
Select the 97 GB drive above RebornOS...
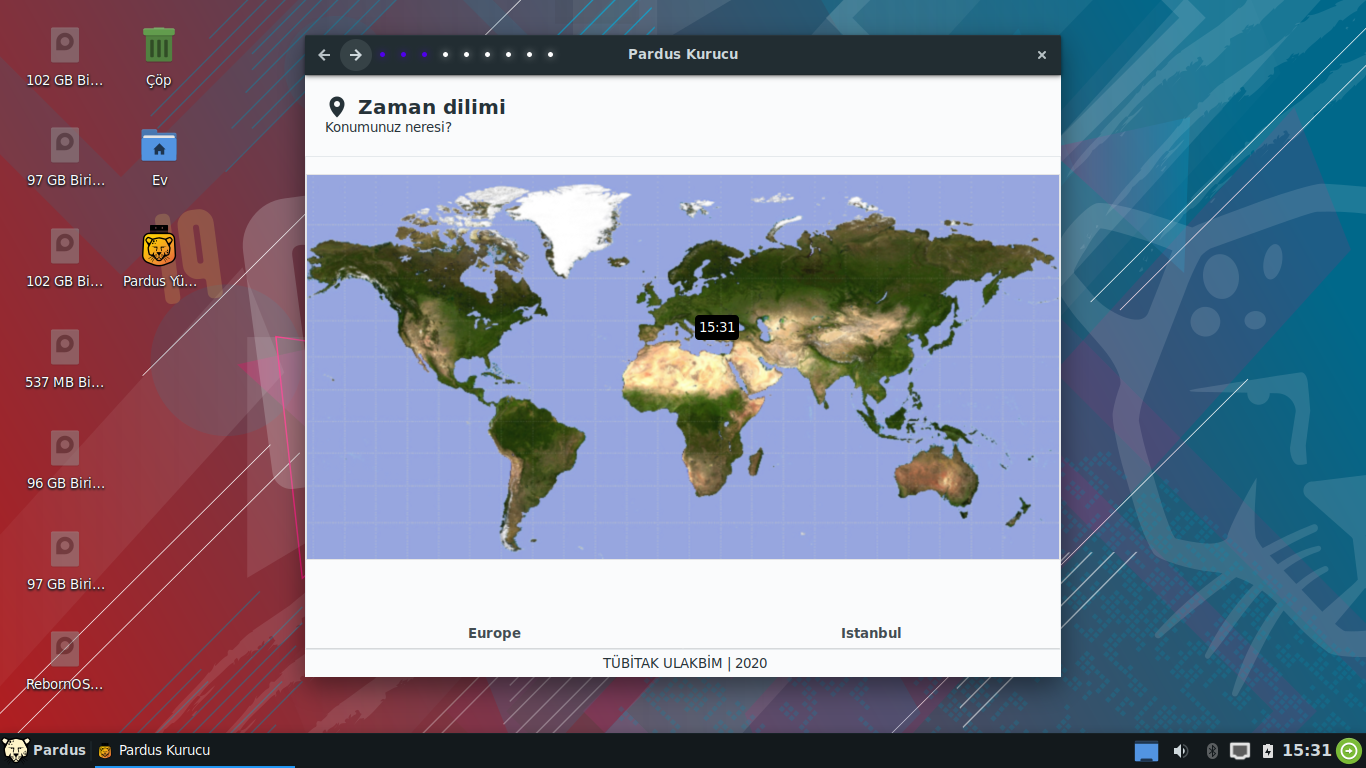pos(65,560)
